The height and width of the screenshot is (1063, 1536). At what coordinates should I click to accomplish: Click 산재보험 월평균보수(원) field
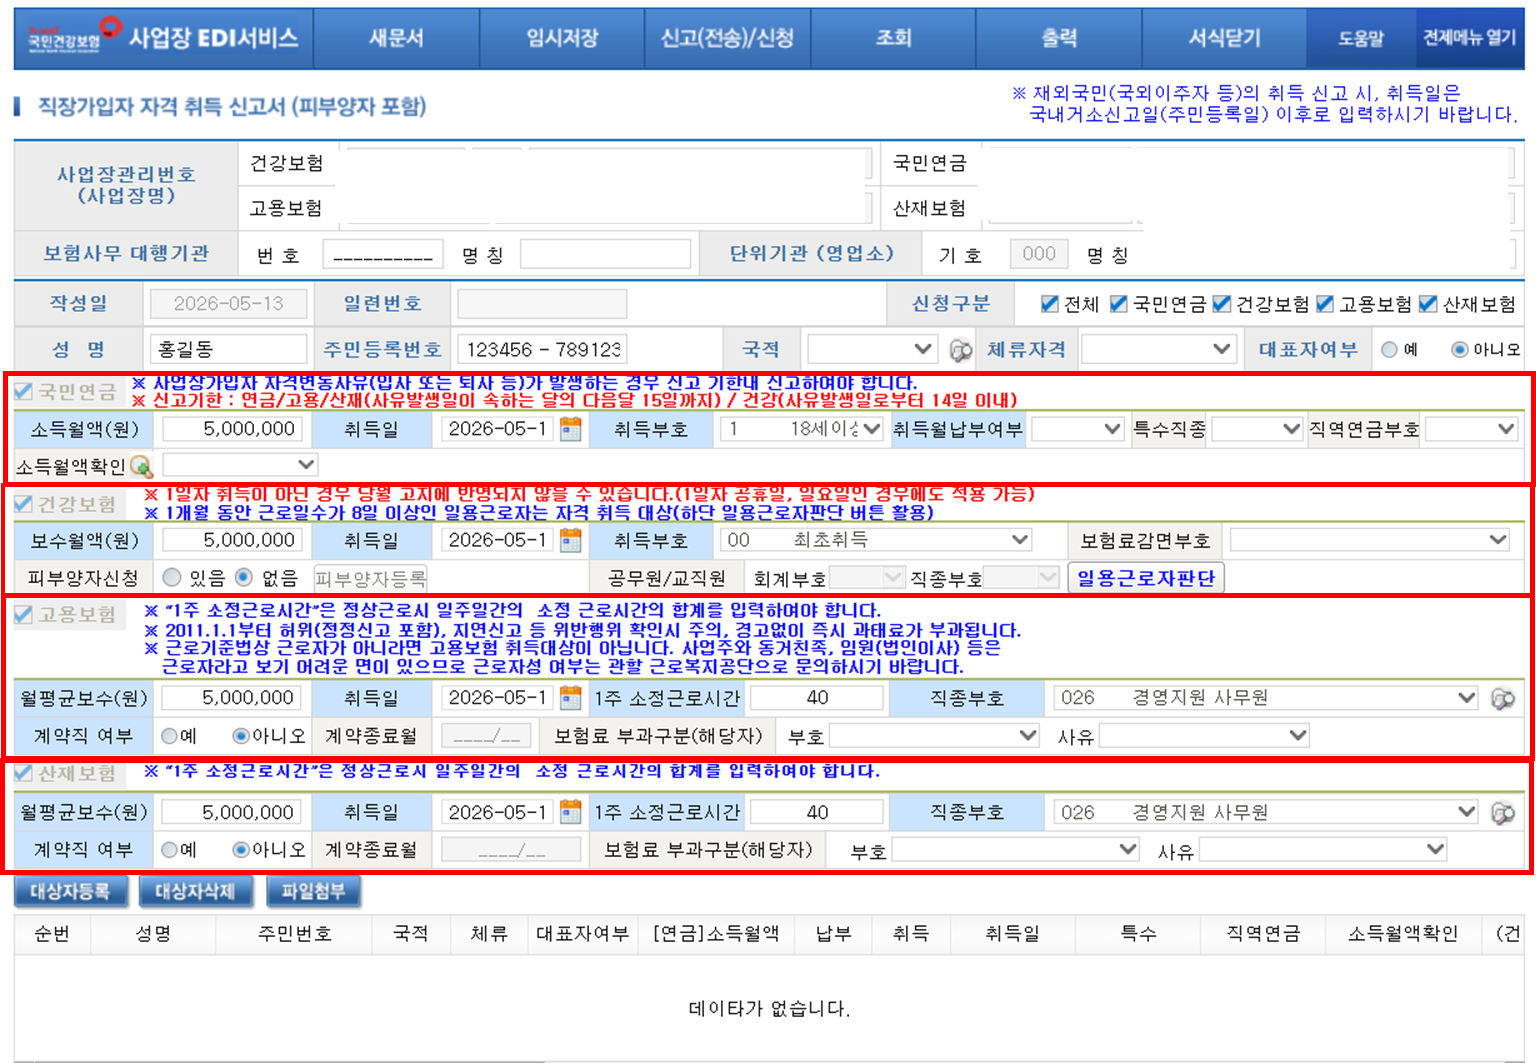[x=232, y=812]
